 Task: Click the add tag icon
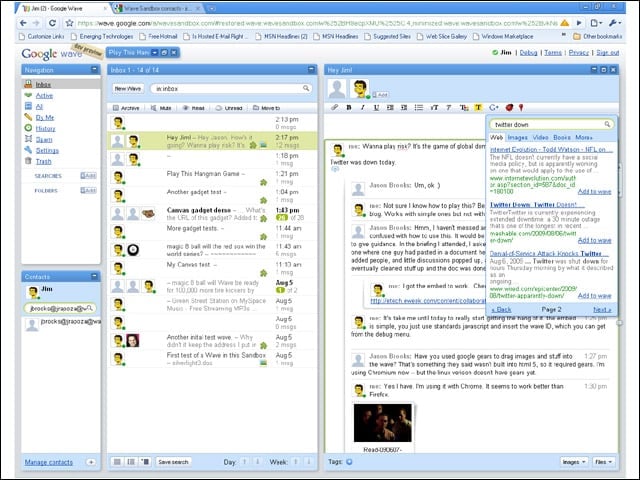pyautogui.click(x=349, y=462)
